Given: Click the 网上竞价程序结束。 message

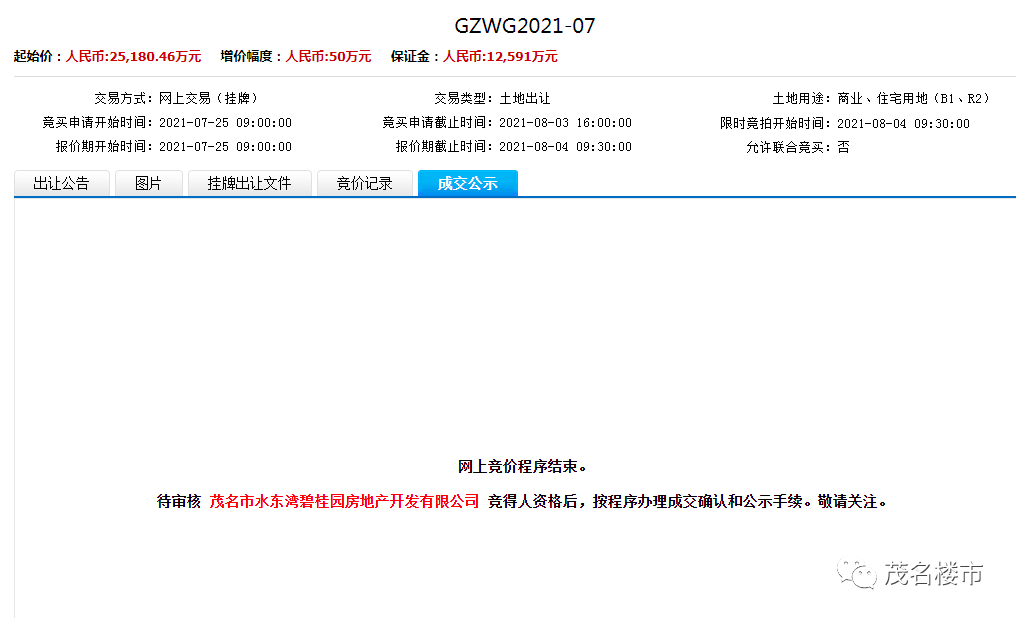Looking at the screenshot, I should (x=522, y=466).
